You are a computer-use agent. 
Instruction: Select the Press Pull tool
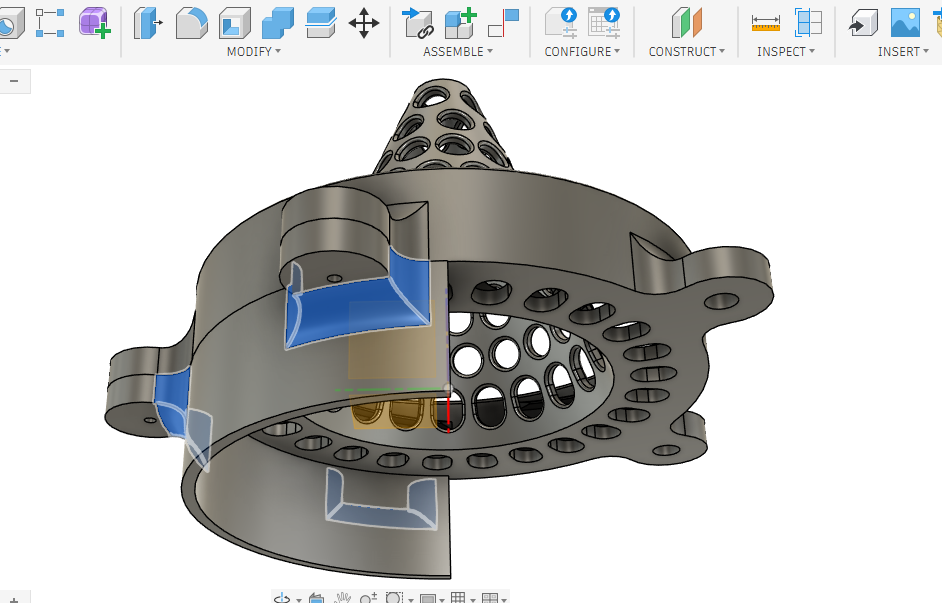[148, 22]
